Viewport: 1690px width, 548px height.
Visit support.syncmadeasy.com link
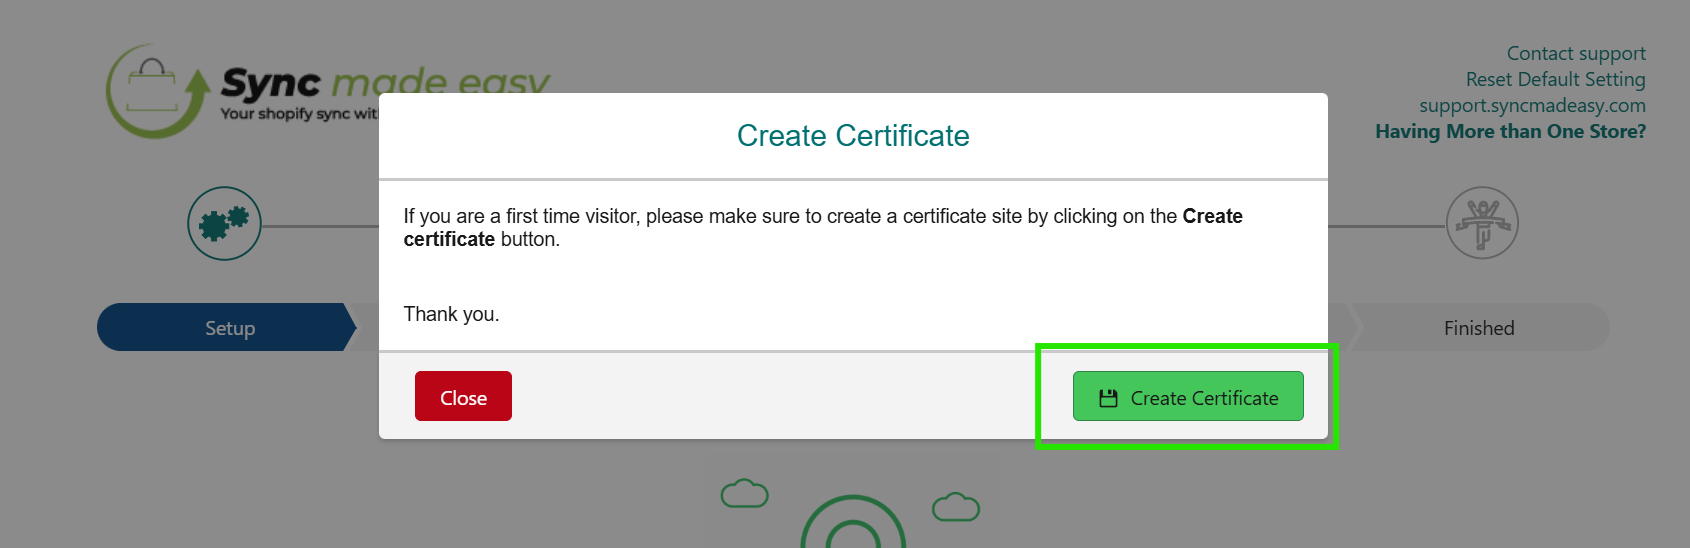click(x=1532, y=105)
